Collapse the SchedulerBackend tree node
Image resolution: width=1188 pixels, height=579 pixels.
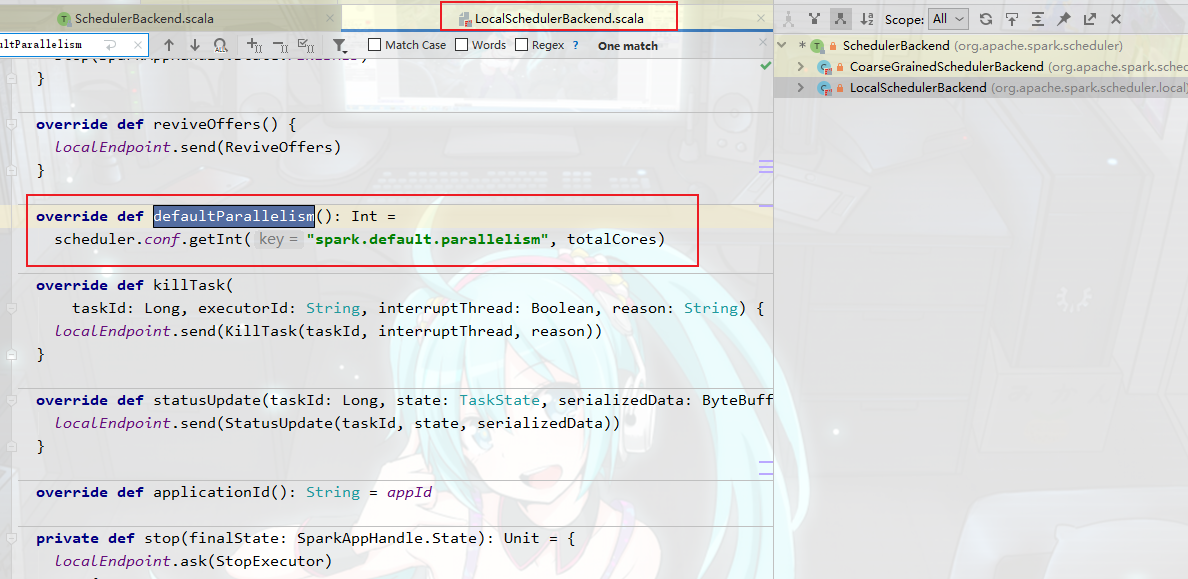(783, 46)
